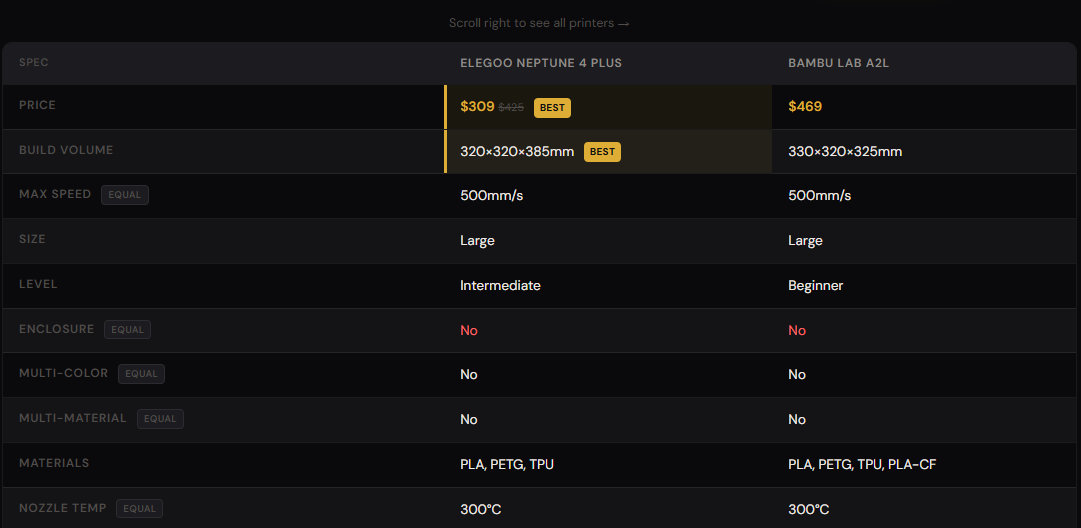Click the SPEC column header
The width and height of the screenshot is (1081, 528).
tap(34, 62)
